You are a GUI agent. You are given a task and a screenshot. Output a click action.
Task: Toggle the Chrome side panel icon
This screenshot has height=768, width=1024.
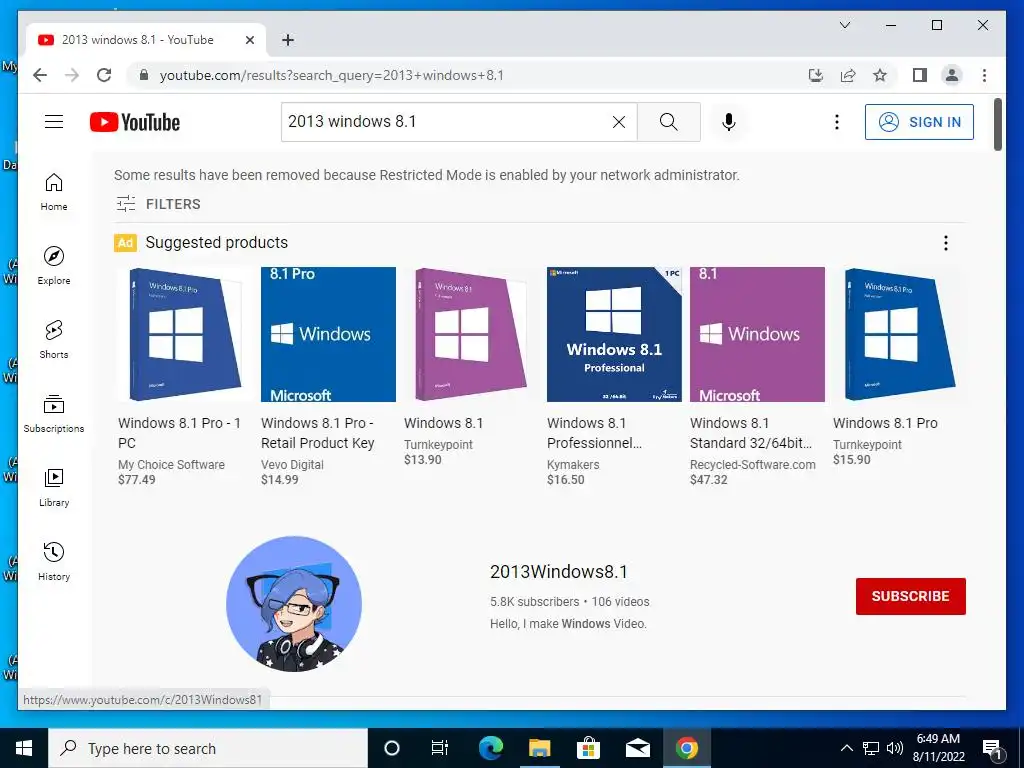coord(920,75)
